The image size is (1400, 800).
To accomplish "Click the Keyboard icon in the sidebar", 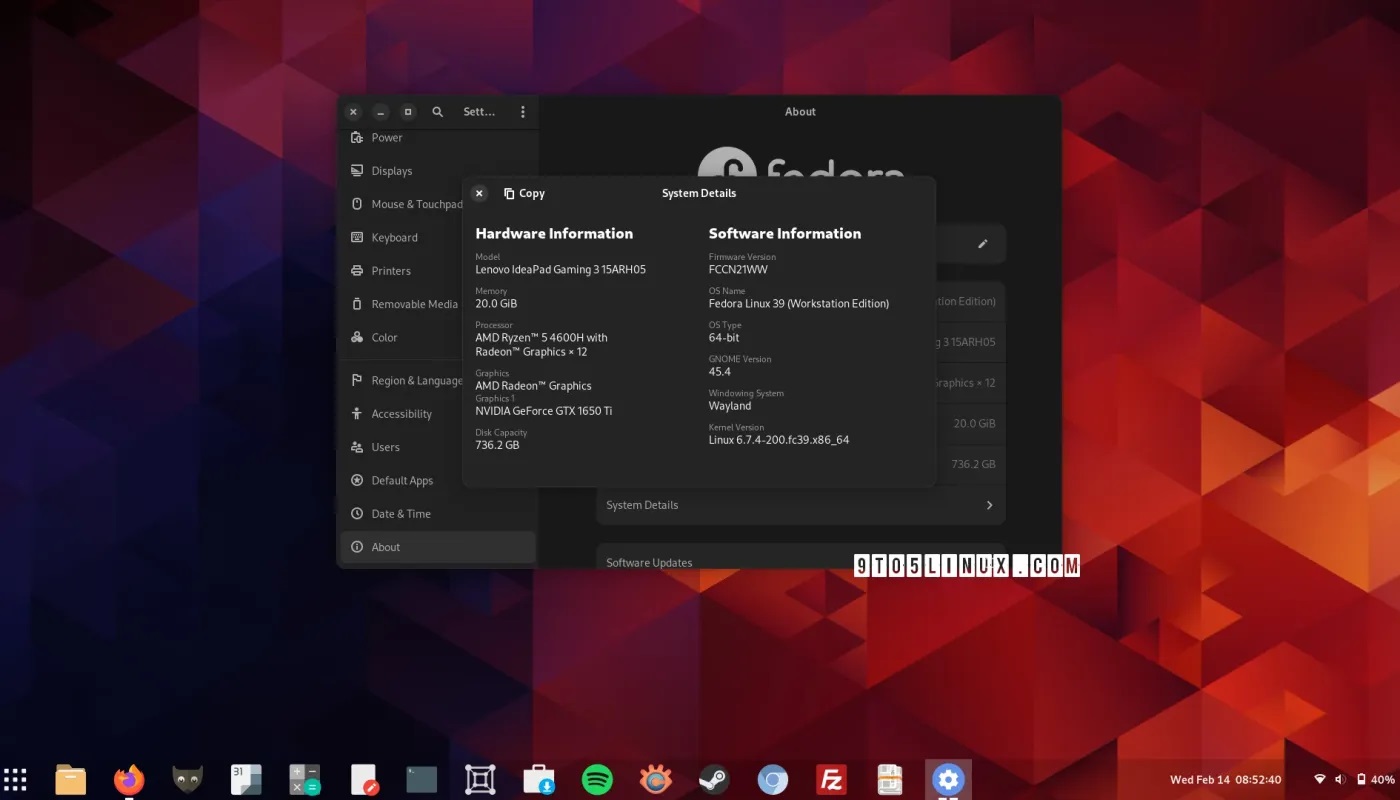I will coord(356,237).
